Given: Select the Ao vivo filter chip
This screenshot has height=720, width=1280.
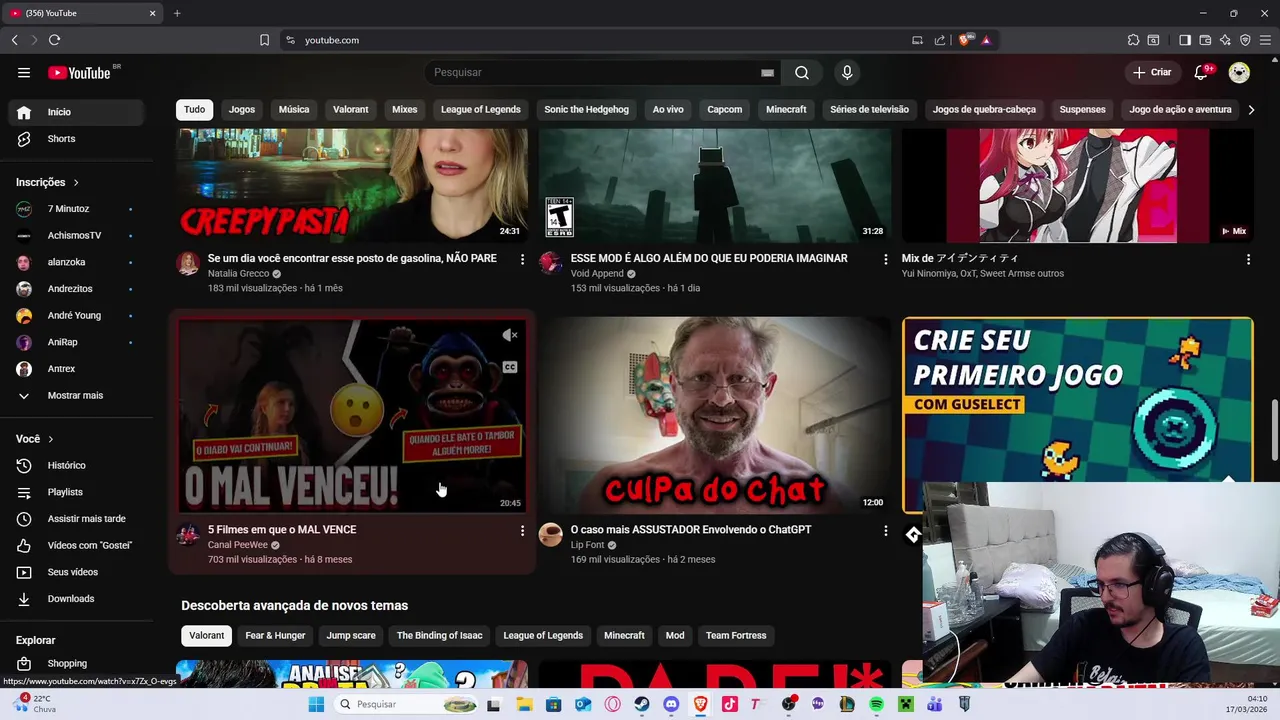Looking at the screenshot, I should click(x=668, y=109).
